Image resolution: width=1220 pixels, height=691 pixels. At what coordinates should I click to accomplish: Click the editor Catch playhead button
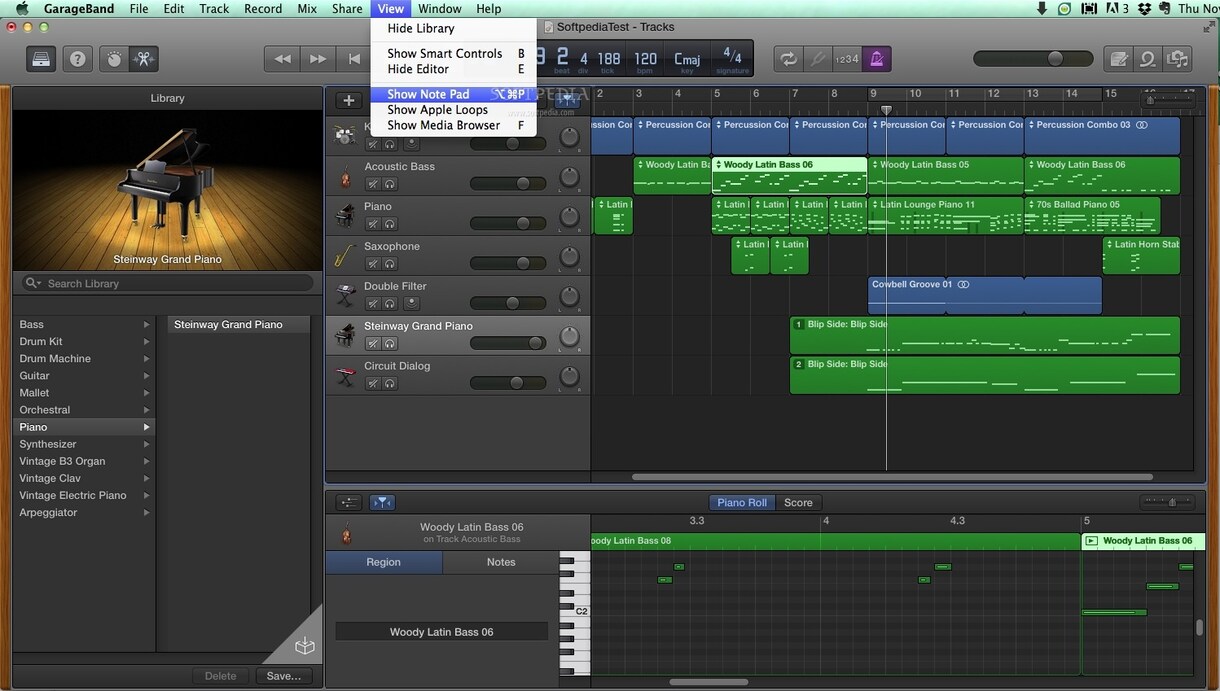(x=382, y=503)
